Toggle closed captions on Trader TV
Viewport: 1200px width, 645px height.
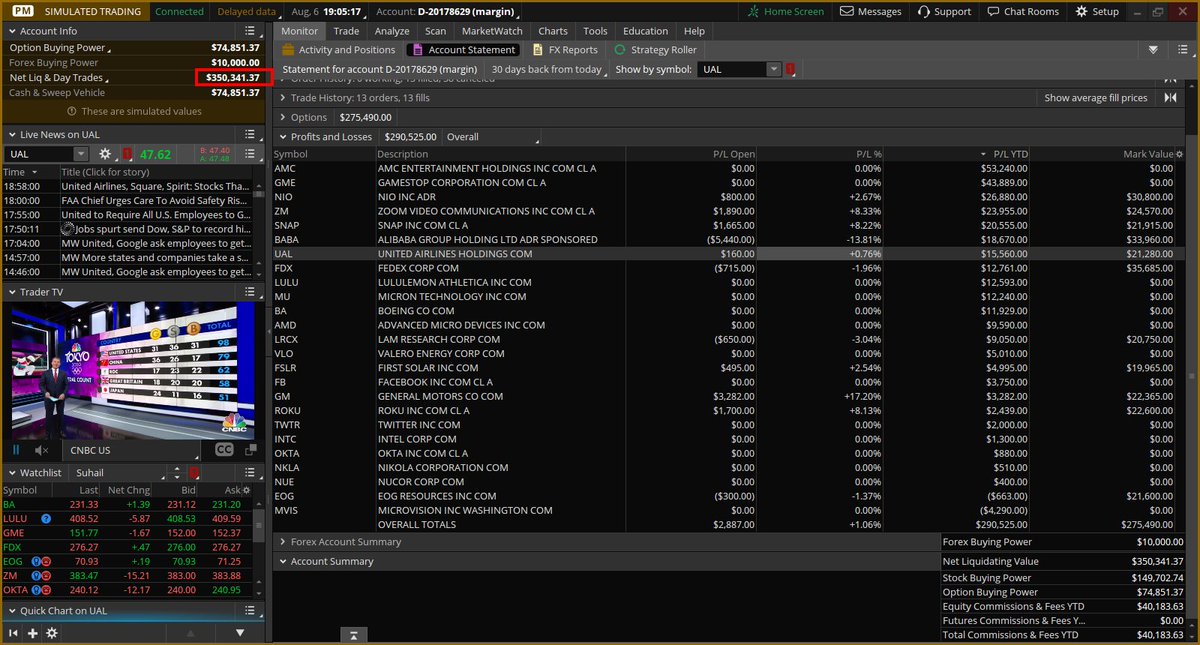(224, 450)
